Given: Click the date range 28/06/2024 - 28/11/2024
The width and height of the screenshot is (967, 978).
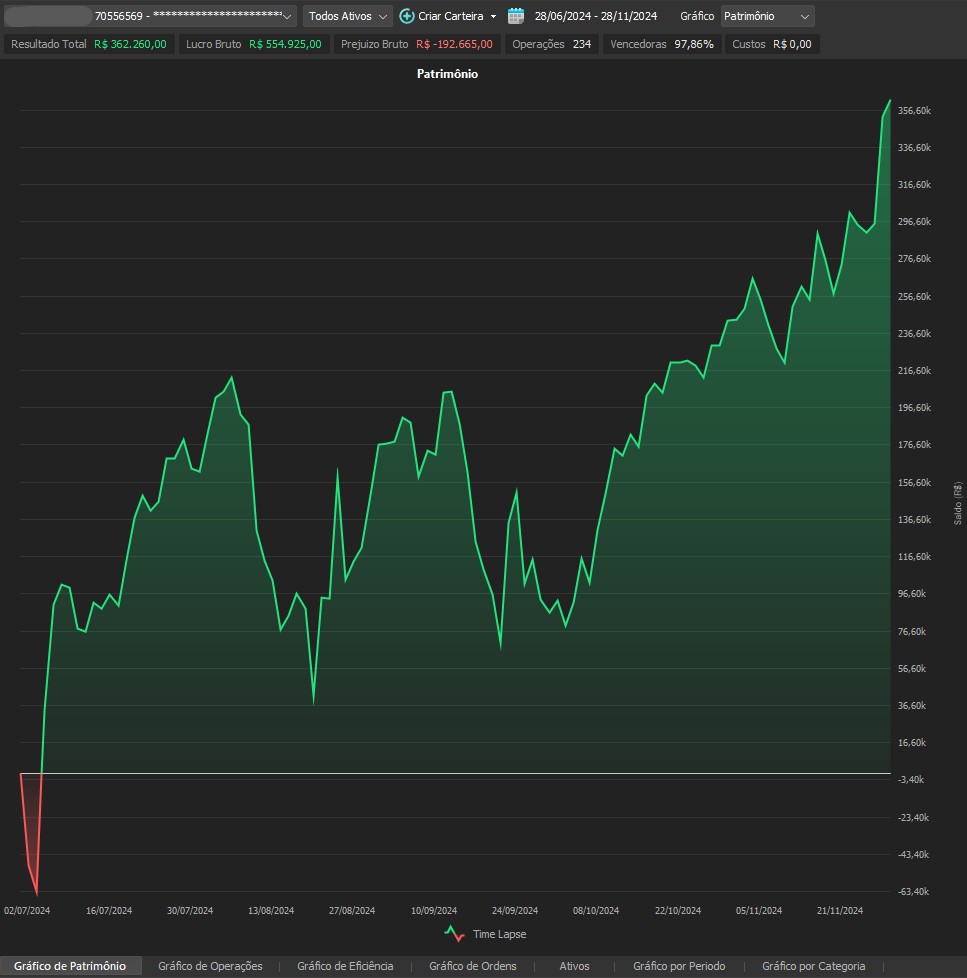Looking at the screenshot, I should (595, 16).
